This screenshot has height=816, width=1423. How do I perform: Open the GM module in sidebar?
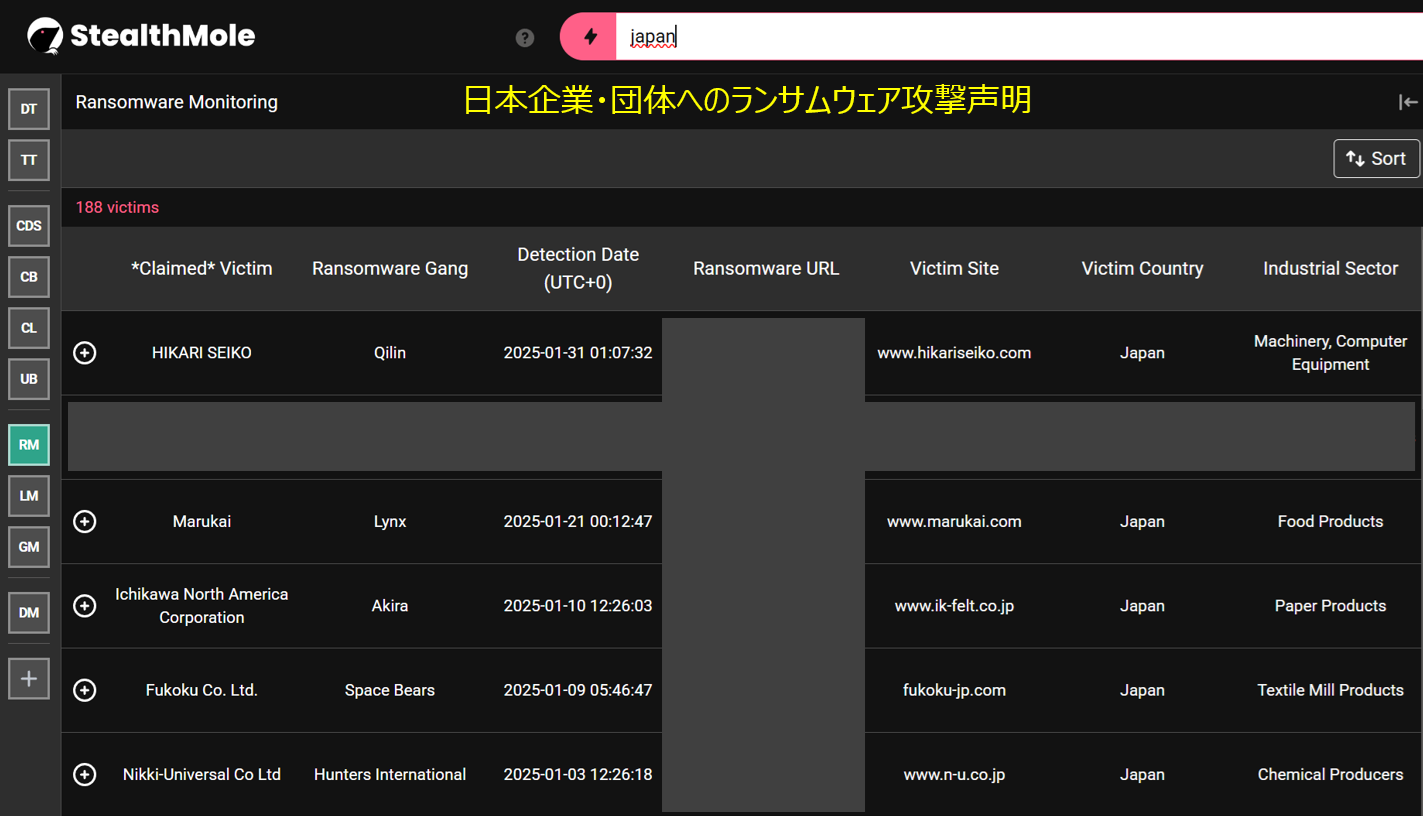[29, 547]
